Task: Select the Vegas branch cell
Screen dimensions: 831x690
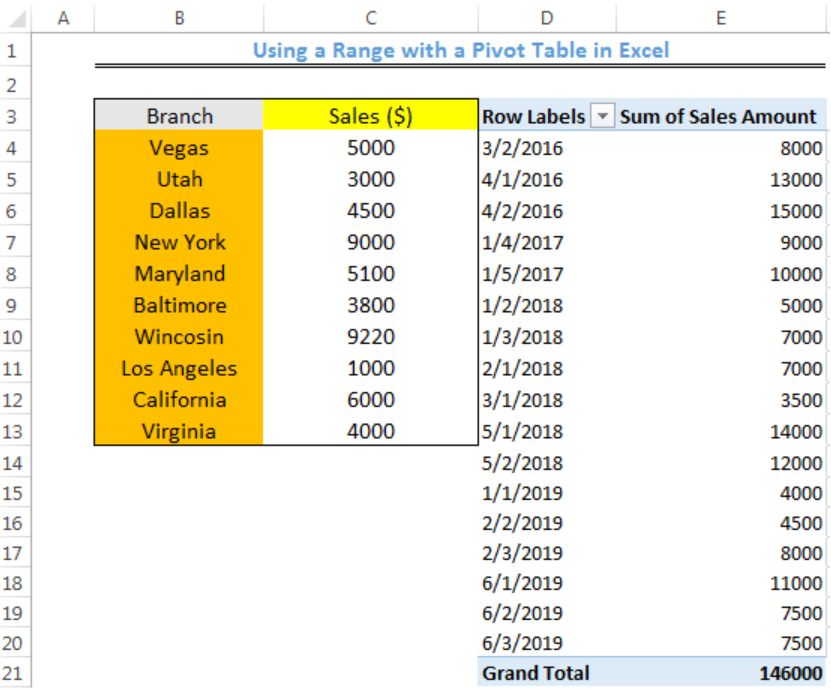Action: tap(181, 148)
